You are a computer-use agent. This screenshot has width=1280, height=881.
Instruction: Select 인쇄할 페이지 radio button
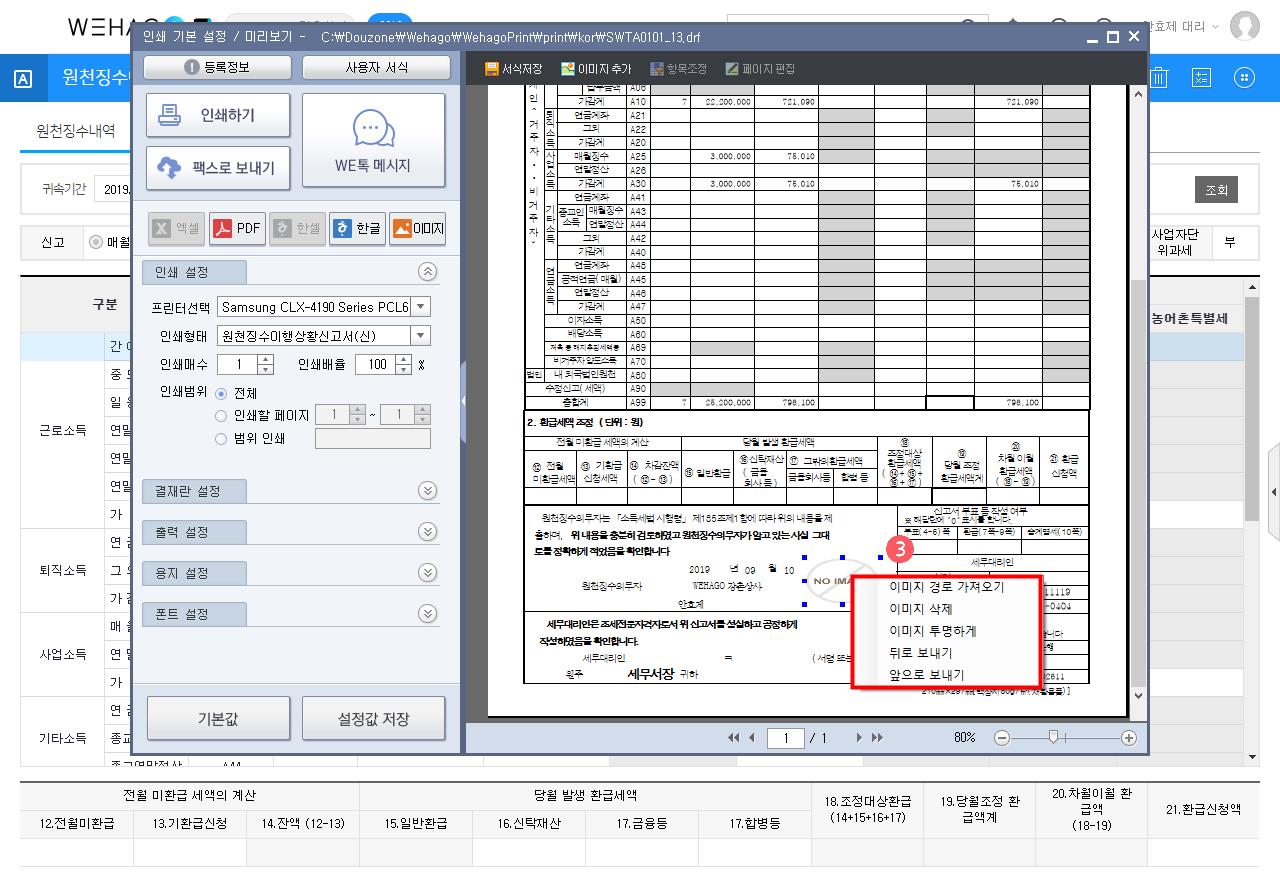point(221,416)
